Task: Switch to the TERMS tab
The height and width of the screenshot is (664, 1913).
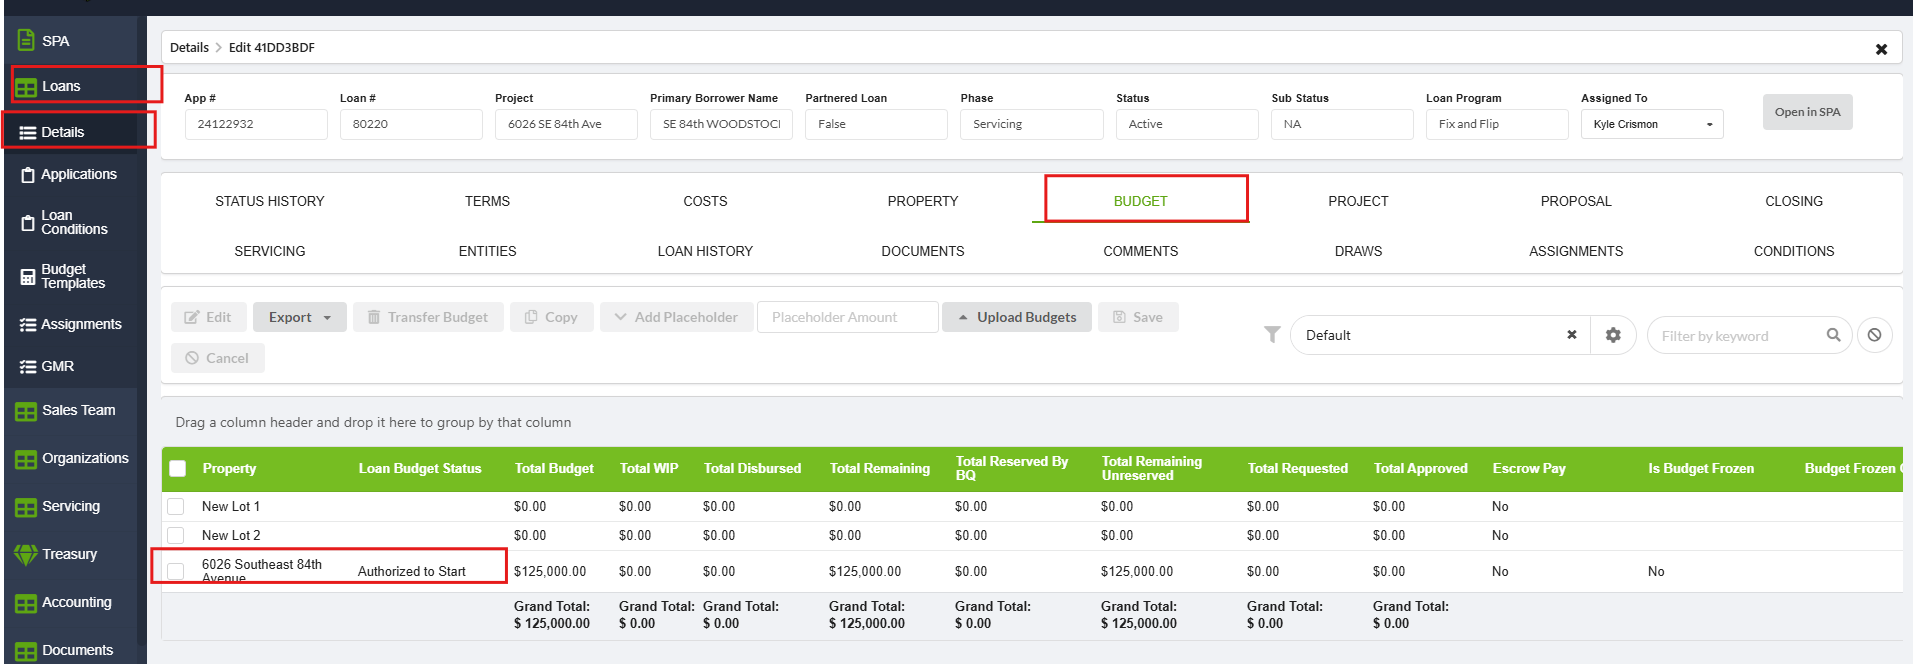Action: pyautogui.click(x=487, y=201)
